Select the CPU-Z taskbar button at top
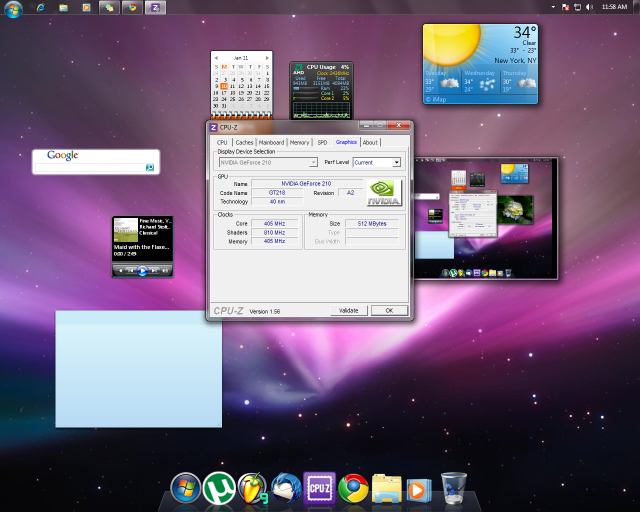The width and height of the screenshot is (640, 512). tap(156, 7)
